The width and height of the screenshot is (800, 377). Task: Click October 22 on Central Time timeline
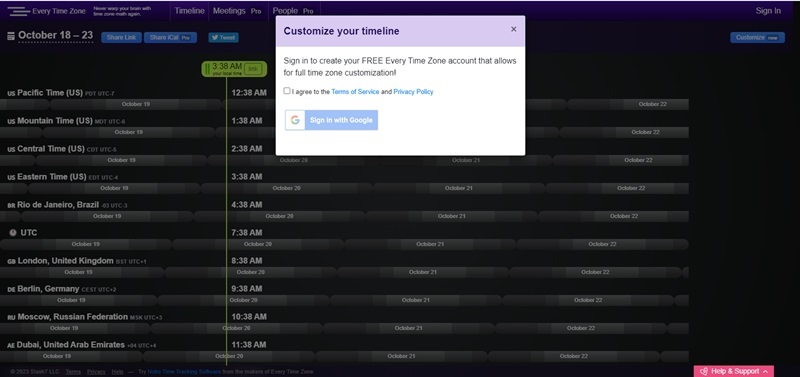638,160
